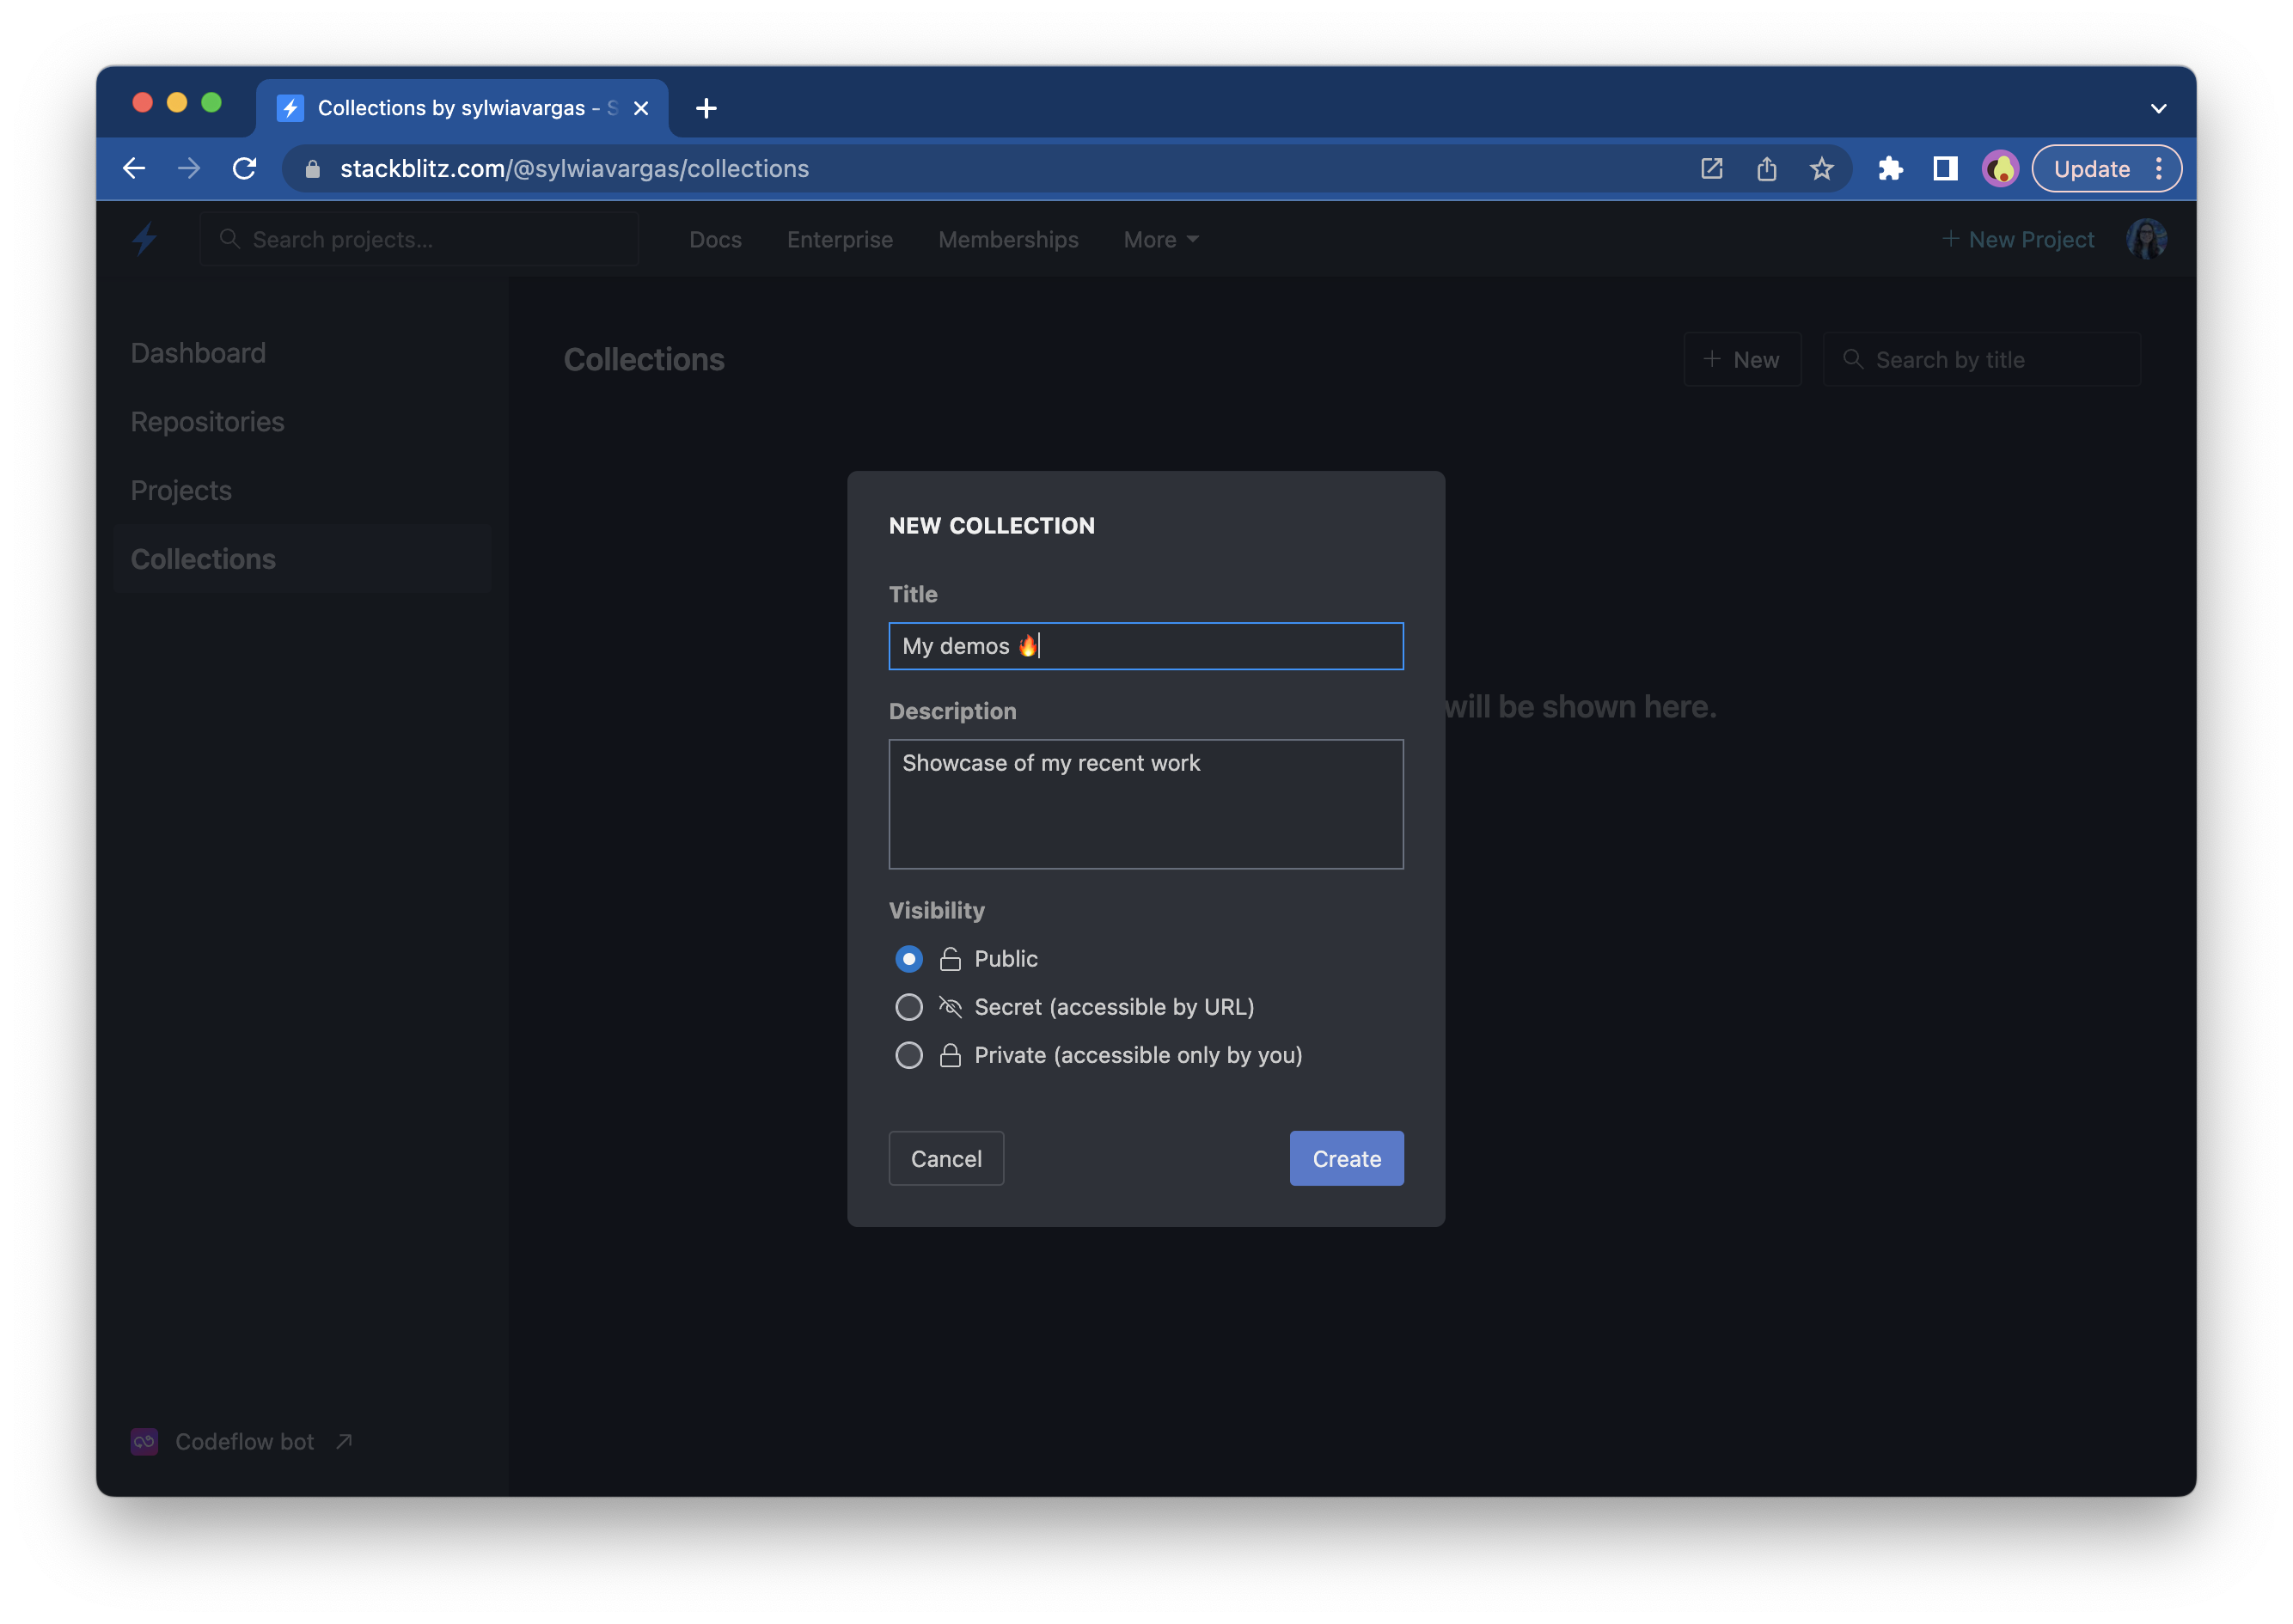Screen dimensions: 2293x1624
Task: Click the browser reload icon
Action: (244, 168)
